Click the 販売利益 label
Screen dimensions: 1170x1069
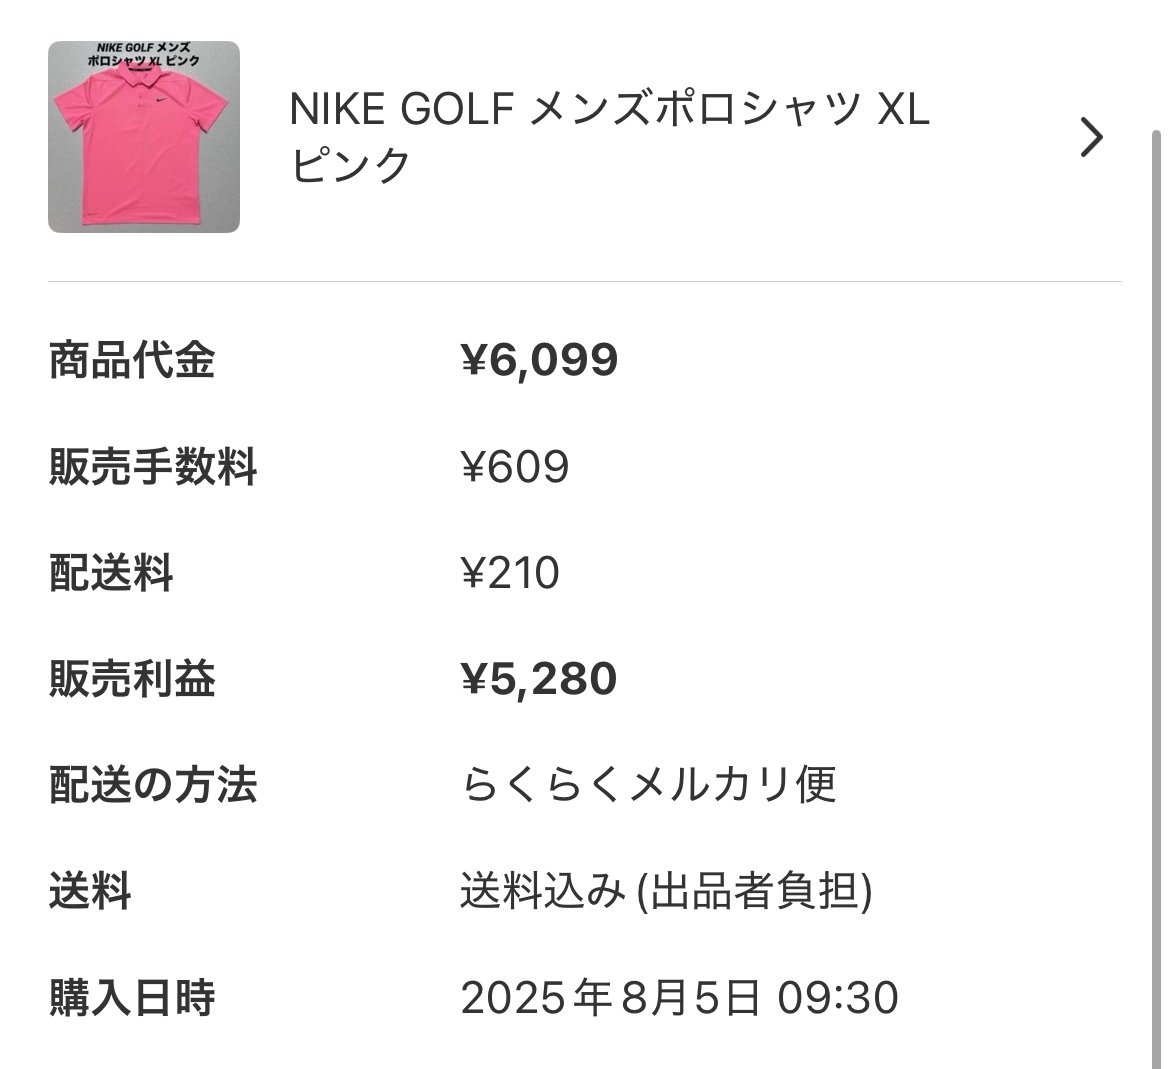coord(132,678)
